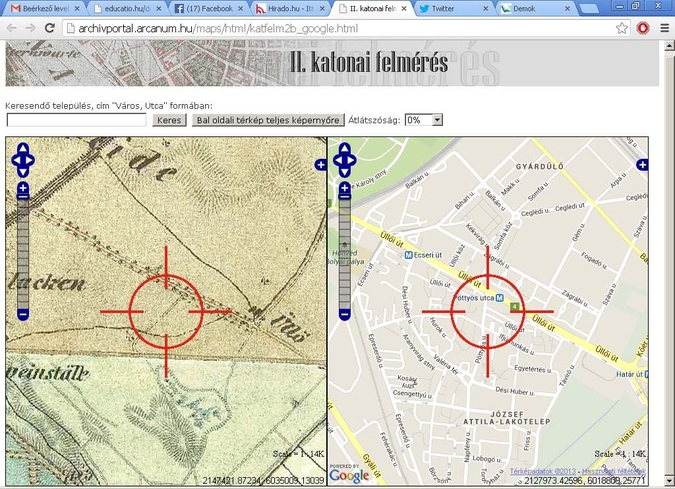This screenshot has width=675, height=489.
Task: Reload the current page
Action: 50,28
